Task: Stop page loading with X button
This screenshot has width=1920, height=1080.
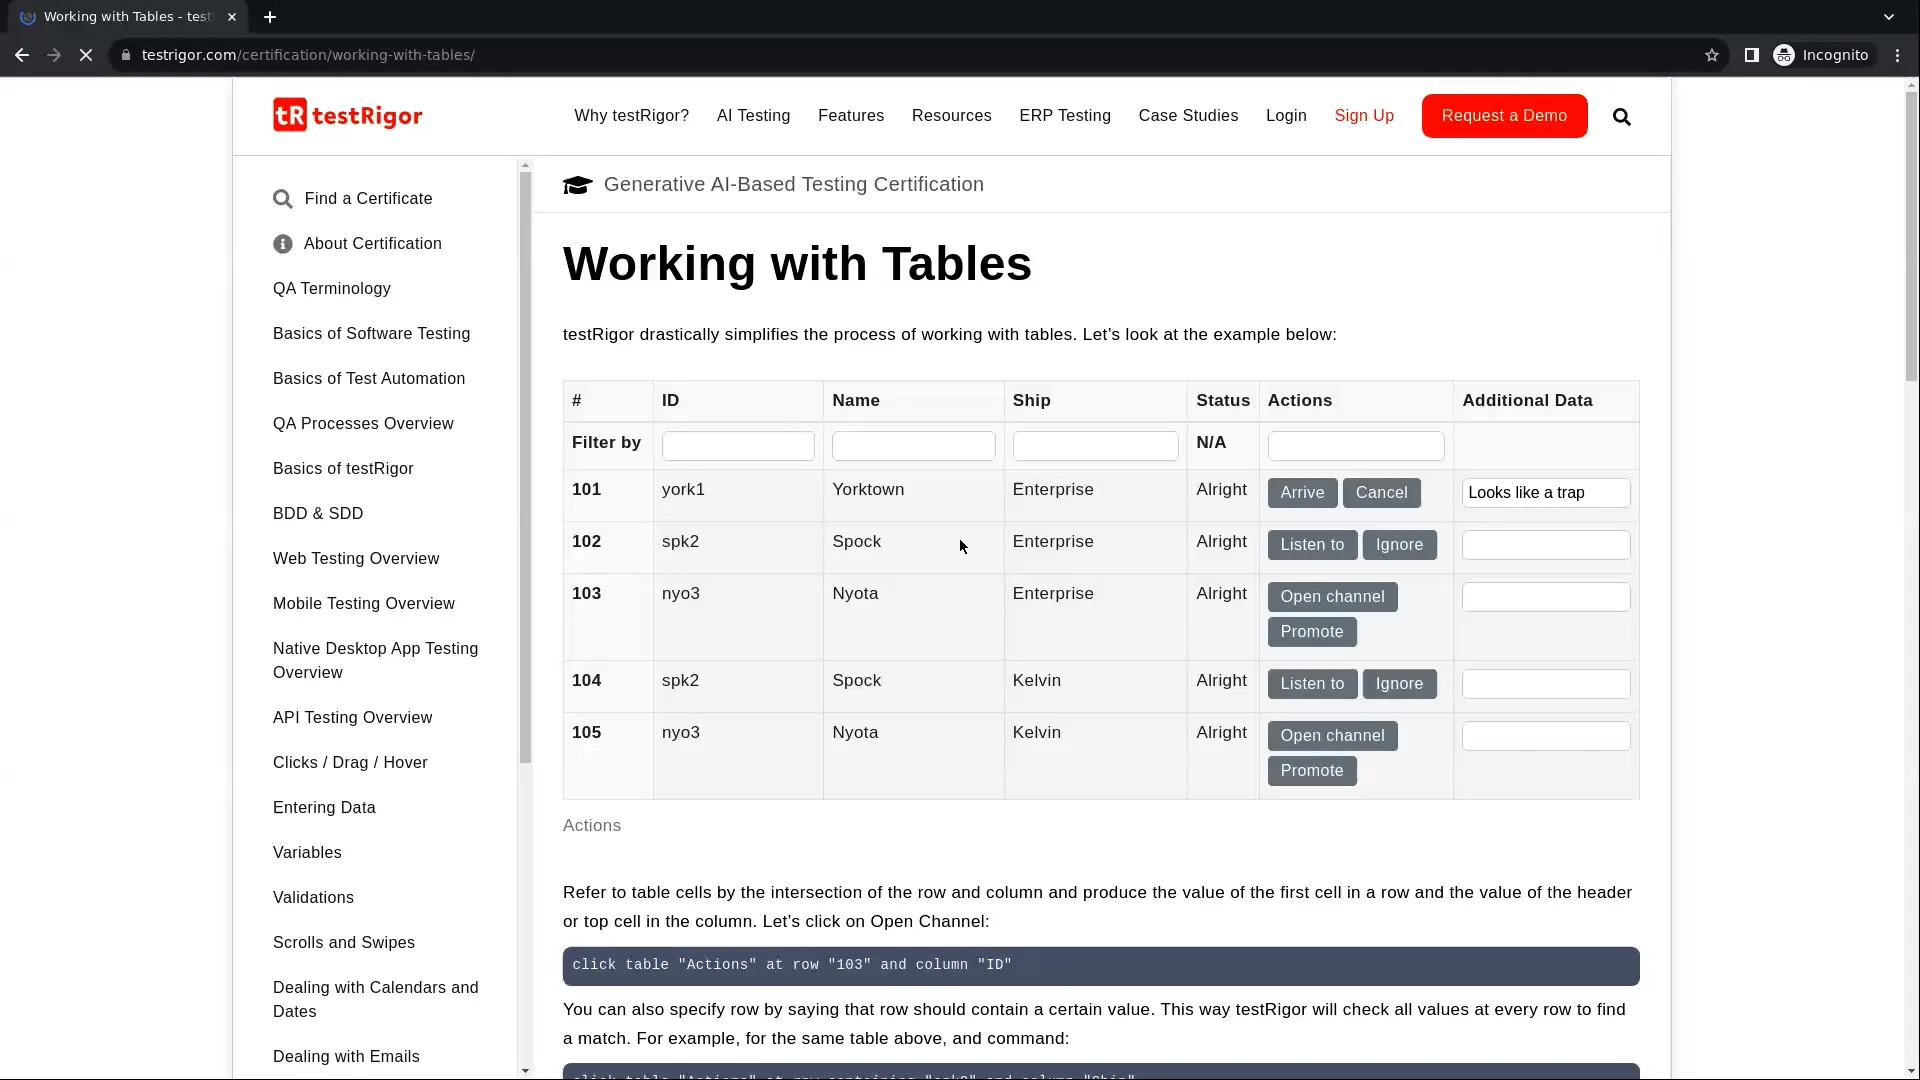Action: (86, 55)
